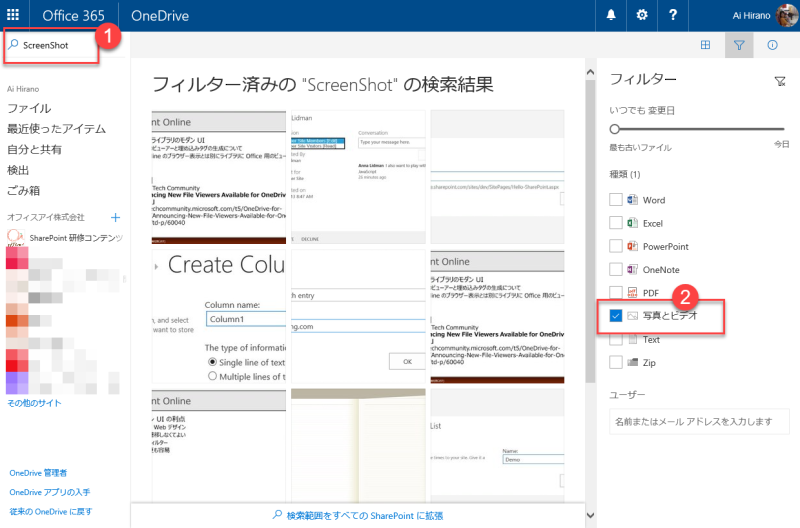Screen dimensions: 800x528
Task: Enable the PDF filter checkbox
Action: (616, 292)
